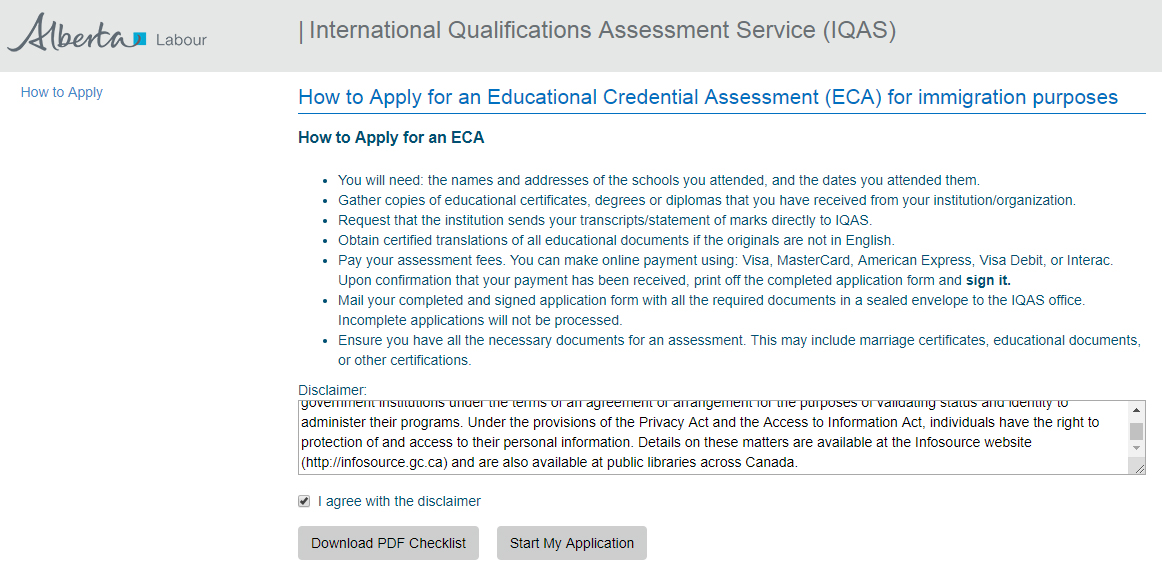Viewport: 1162px width, 579px height.
Task: Click the IQAS header title text
Action: (600, 30)
